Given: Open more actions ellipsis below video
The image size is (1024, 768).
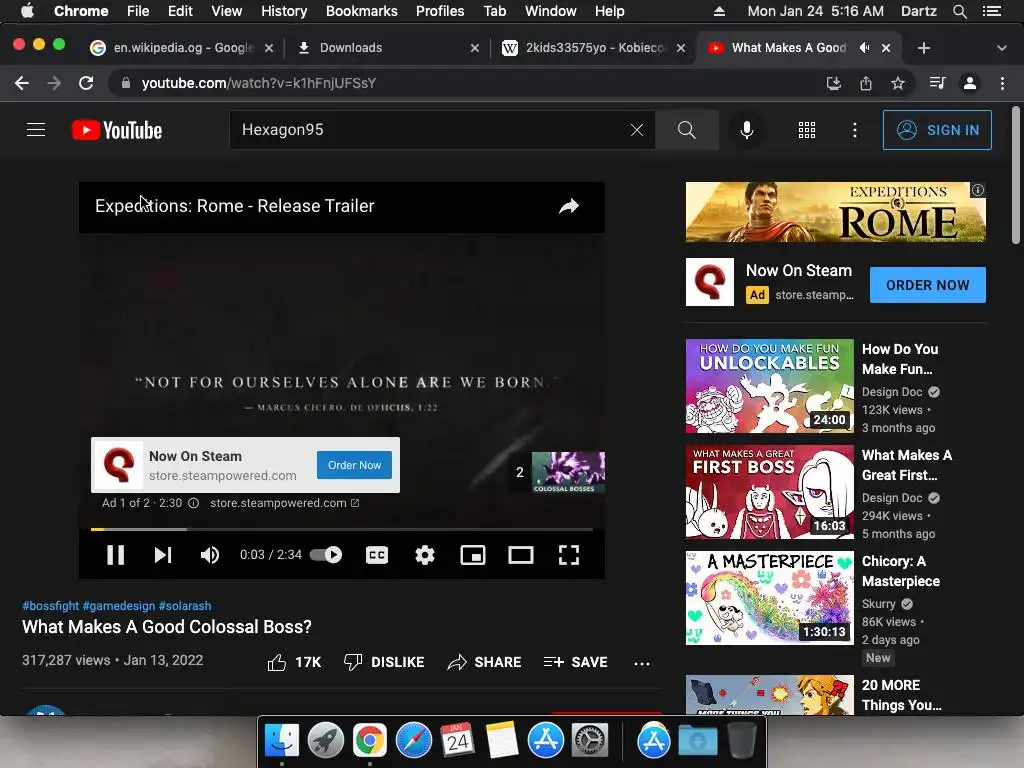Looking at the screenshot, I should pos(642,664).
